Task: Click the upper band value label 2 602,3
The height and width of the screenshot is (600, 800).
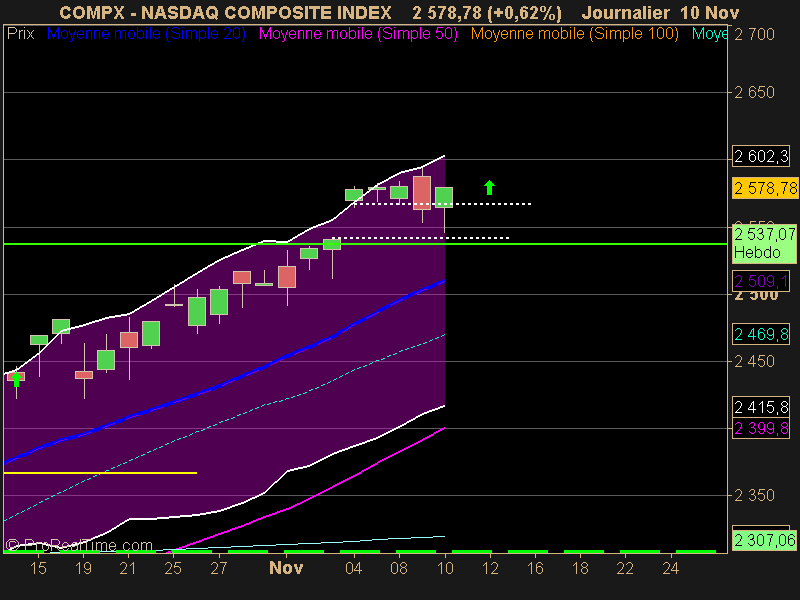Action: [761, 156]
